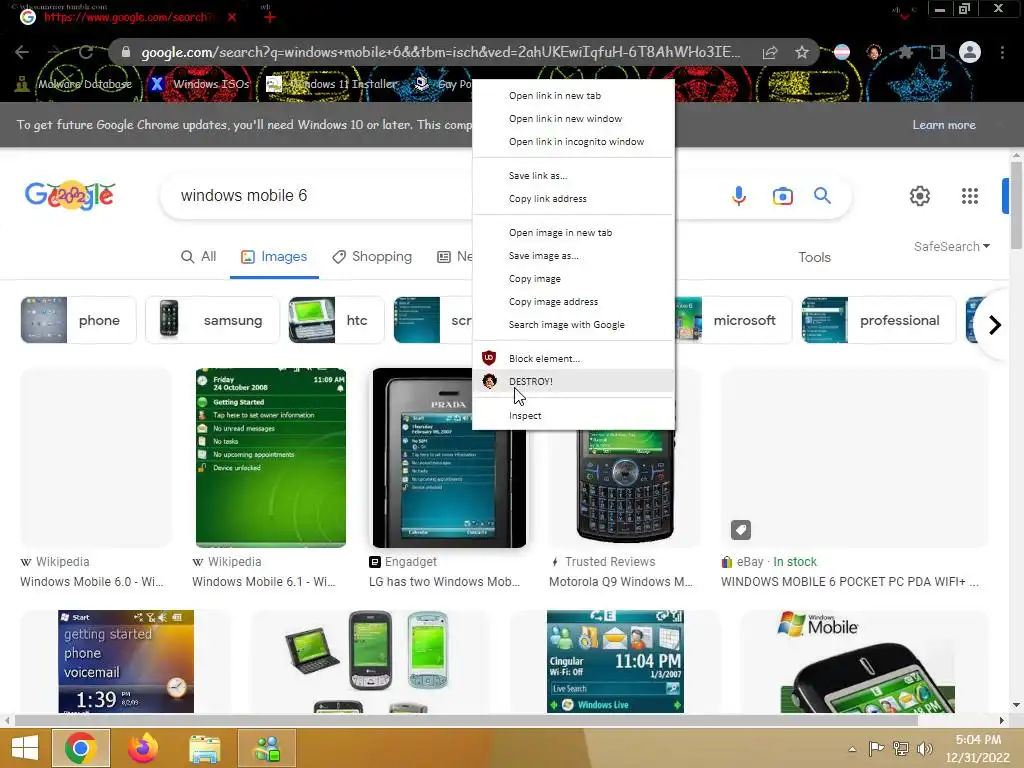1024x768 pixels.
Task: Open the volume speaker tray icon
Action: pos(924,749)
